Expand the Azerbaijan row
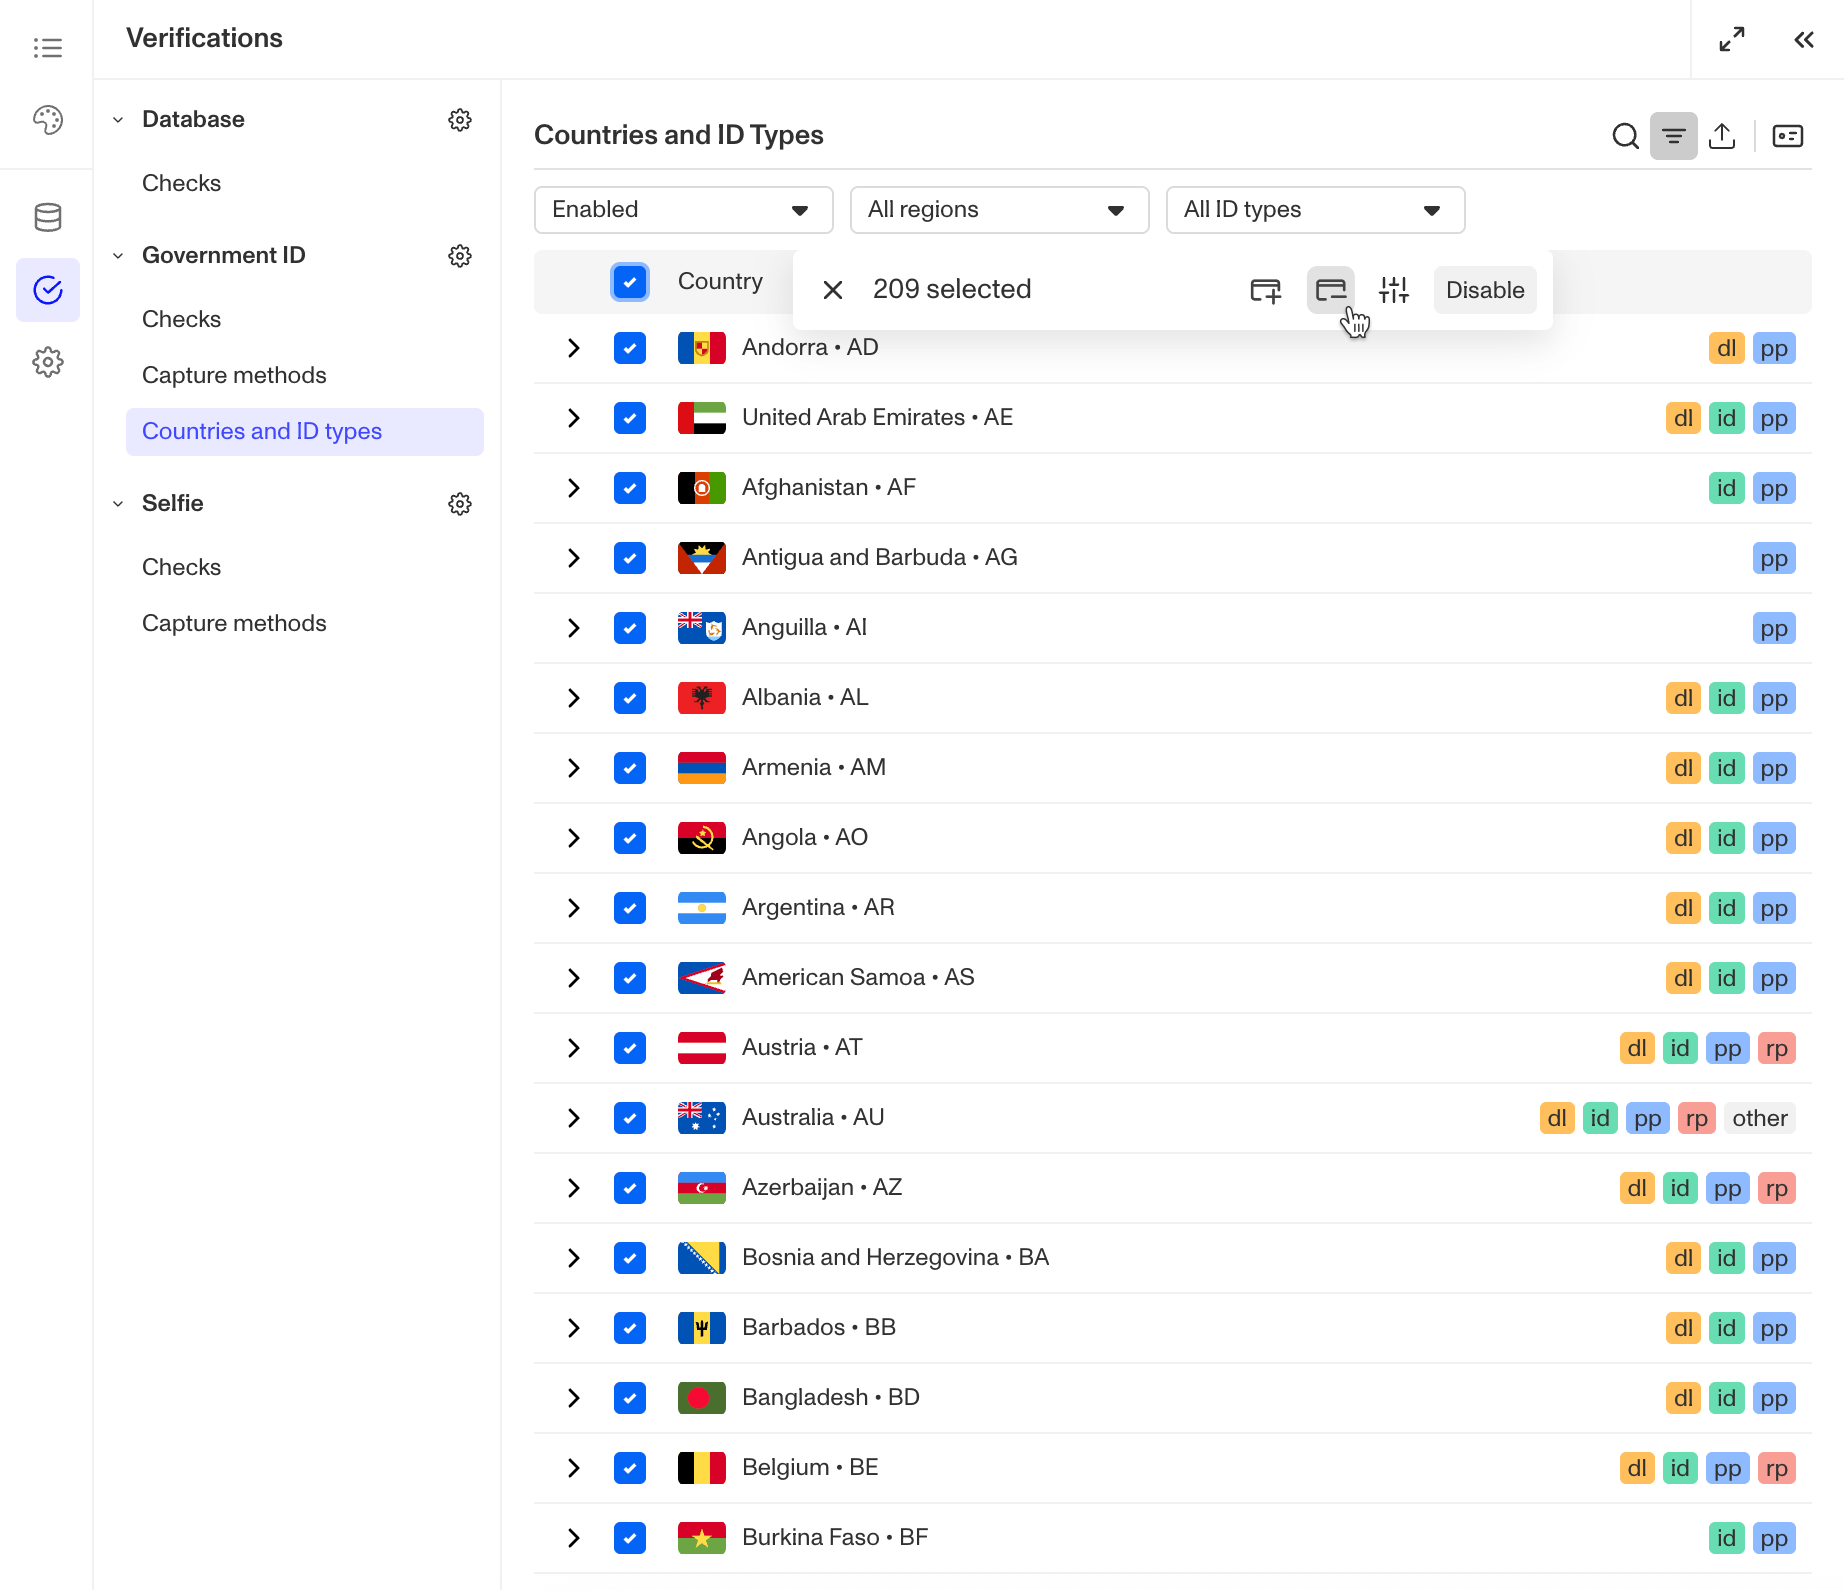 point(574,1188)
